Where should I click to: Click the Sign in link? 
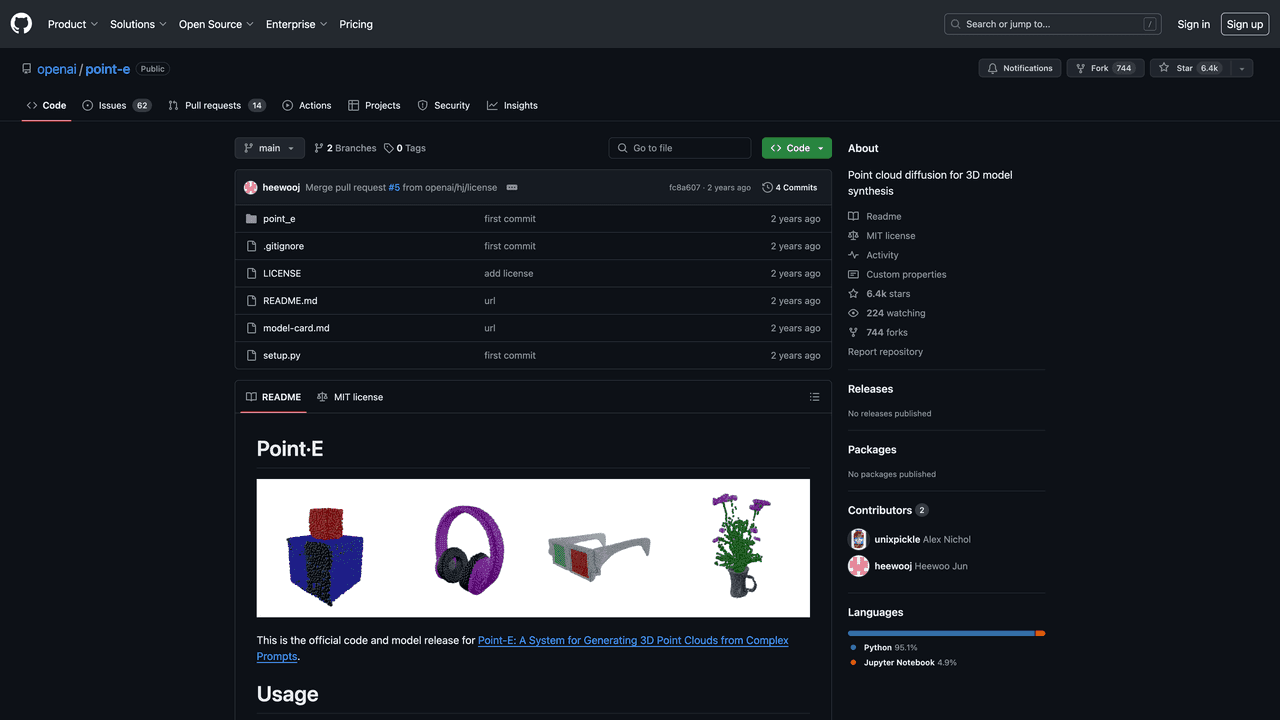[1193, 24]
